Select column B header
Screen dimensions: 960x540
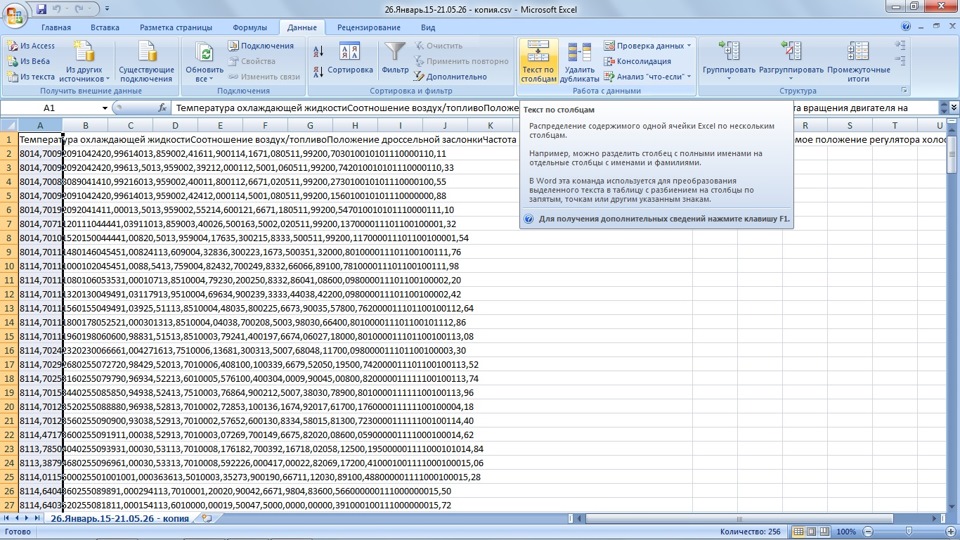pos(85,126)
